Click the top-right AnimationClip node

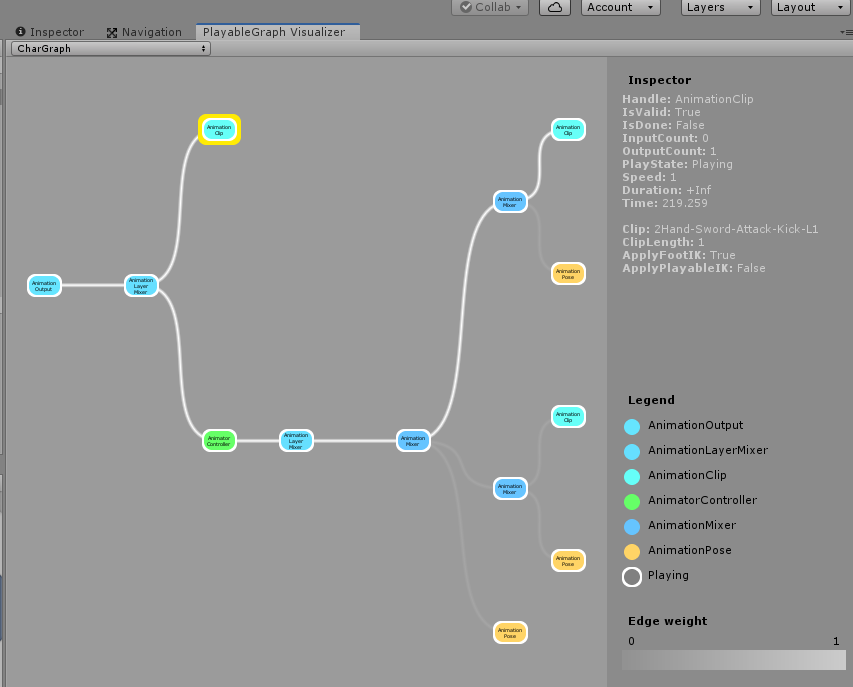pyautogui.click(x=567, y=129)
